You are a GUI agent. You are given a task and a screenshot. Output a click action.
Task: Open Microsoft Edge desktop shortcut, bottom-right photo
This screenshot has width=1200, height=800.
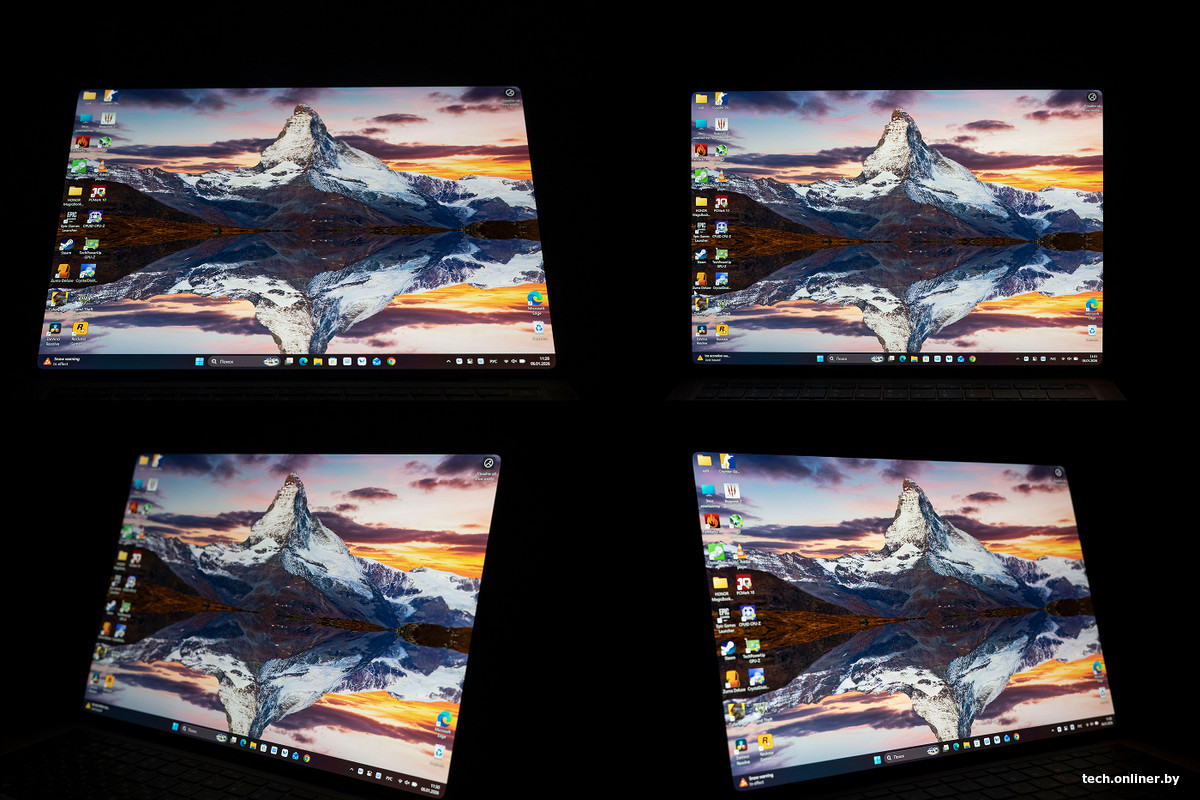[1097, 667]
